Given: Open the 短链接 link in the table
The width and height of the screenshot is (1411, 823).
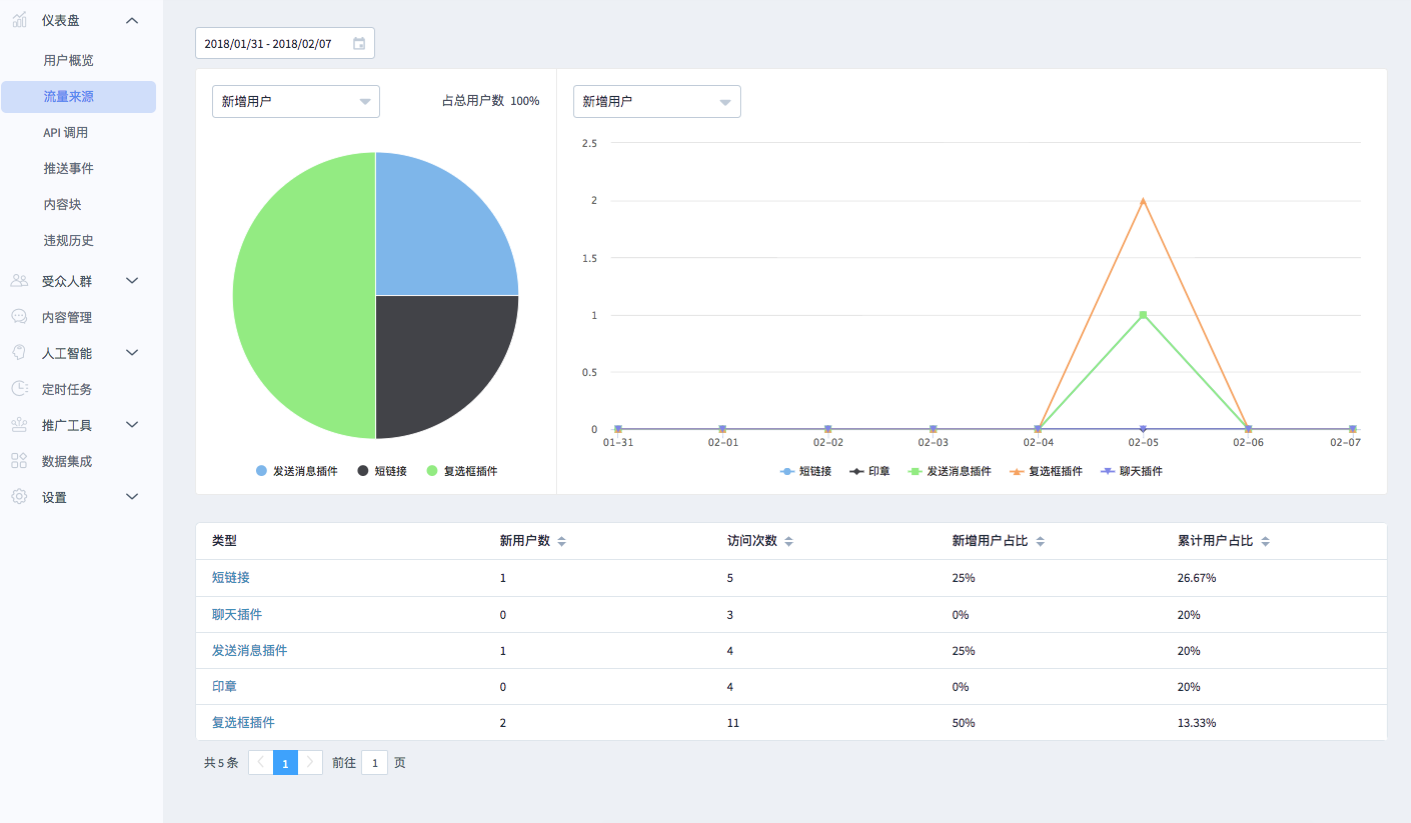Looking at the screenshot, I should coord(230,578).
